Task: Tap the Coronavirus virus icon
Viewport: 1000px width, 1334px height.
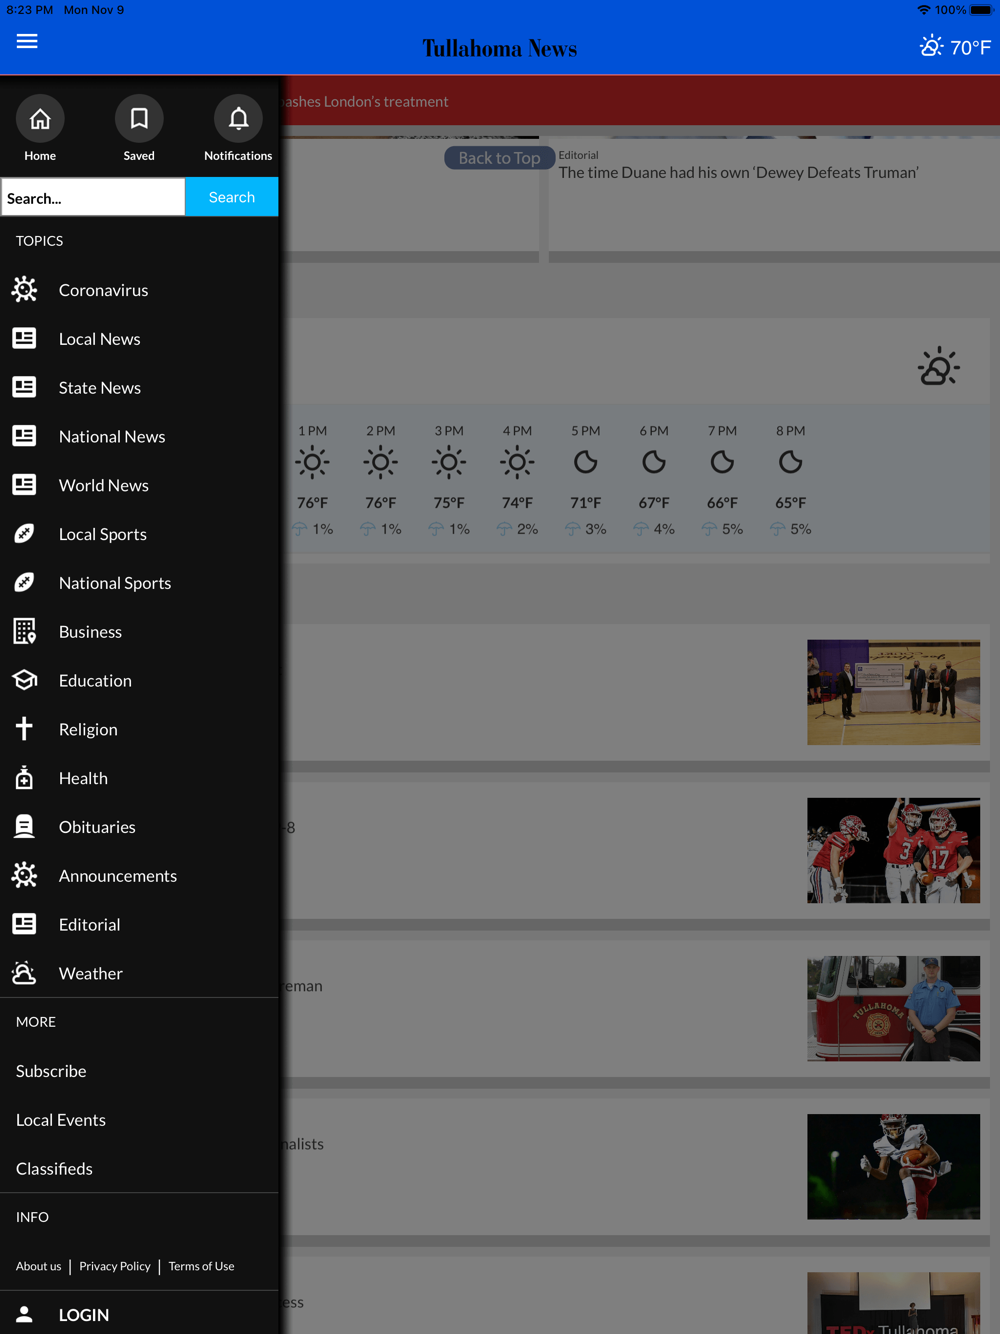Action: tap(25, 290)
